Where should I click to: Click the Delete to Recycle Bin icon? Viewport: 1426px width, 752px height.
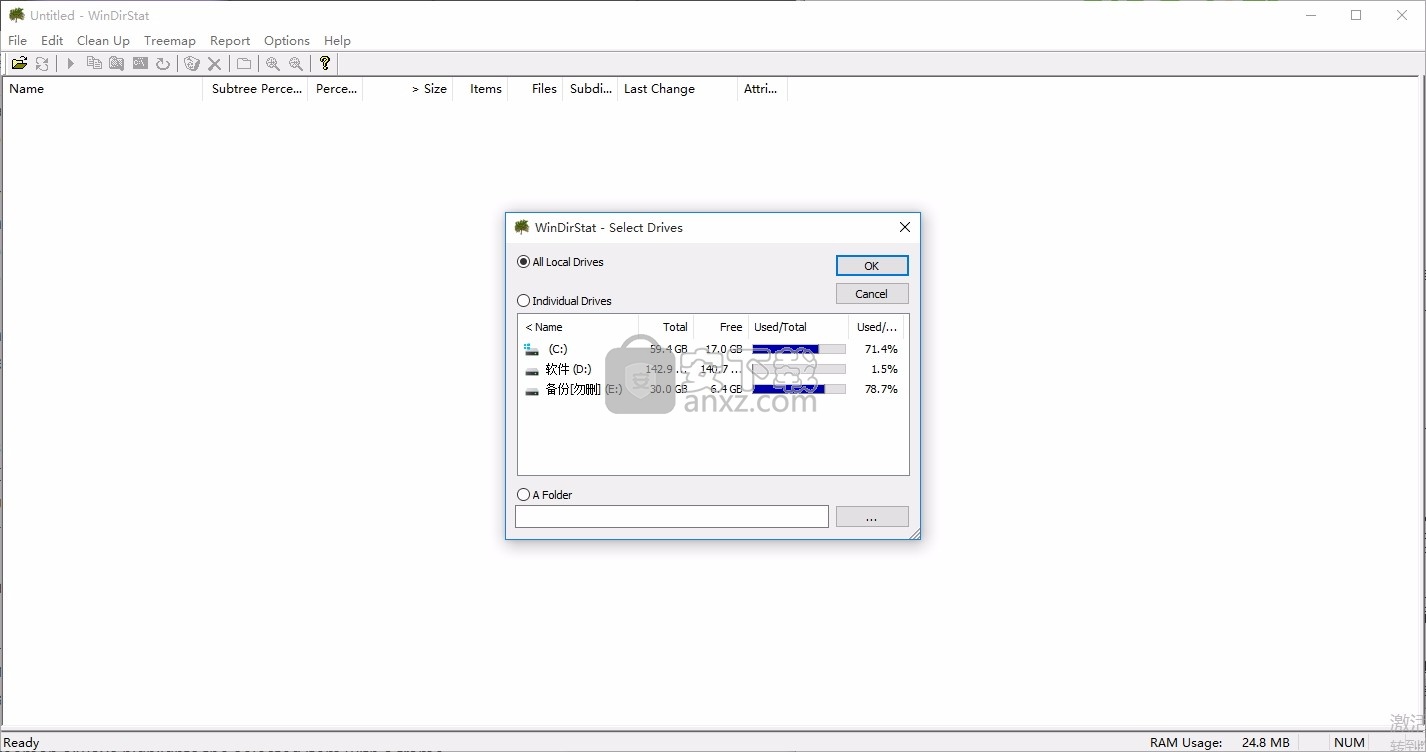pos(192,63)
